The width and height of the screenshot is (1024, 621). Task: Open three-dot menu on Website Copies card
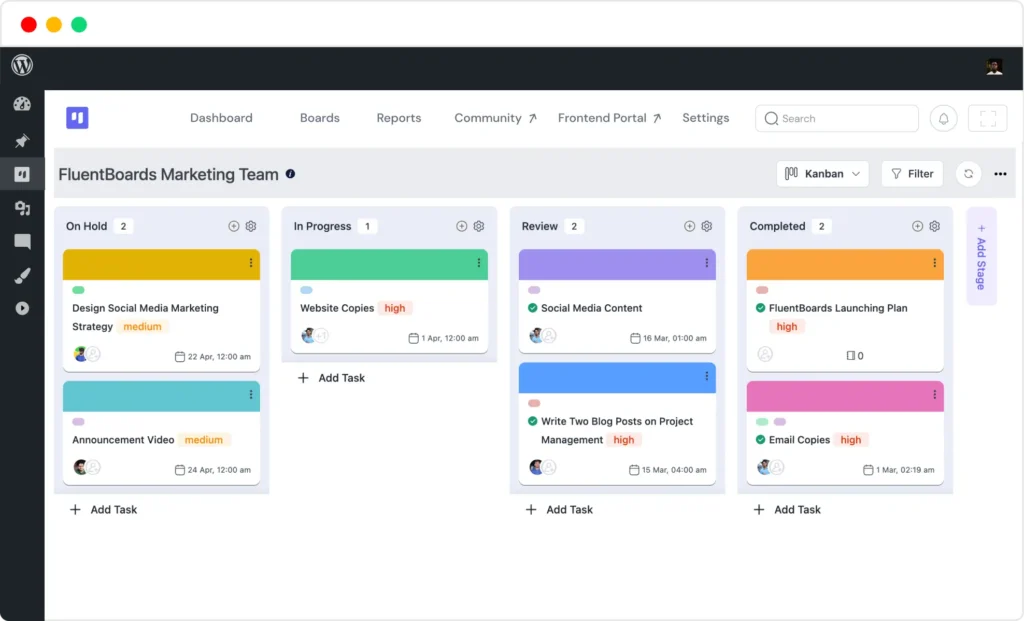[x=479, y=263]
